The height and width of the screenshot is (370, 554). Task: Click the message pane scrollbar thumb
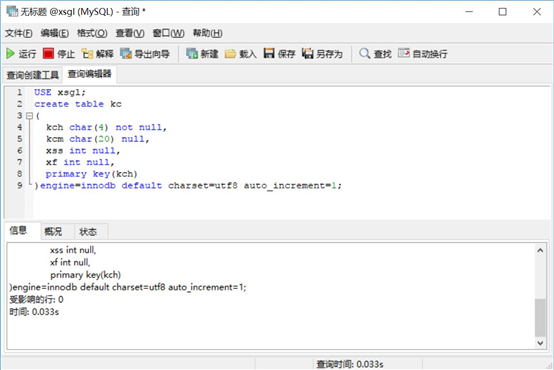540,317
